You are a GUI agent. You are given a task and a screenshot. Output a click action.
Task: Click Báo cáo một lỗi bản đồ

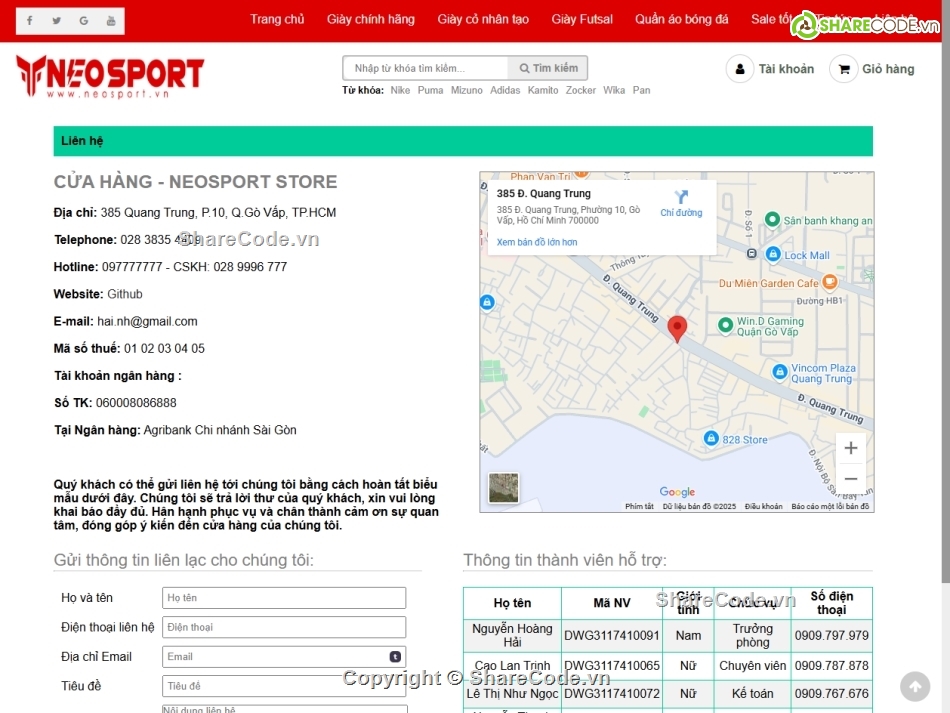pos(830,506)
